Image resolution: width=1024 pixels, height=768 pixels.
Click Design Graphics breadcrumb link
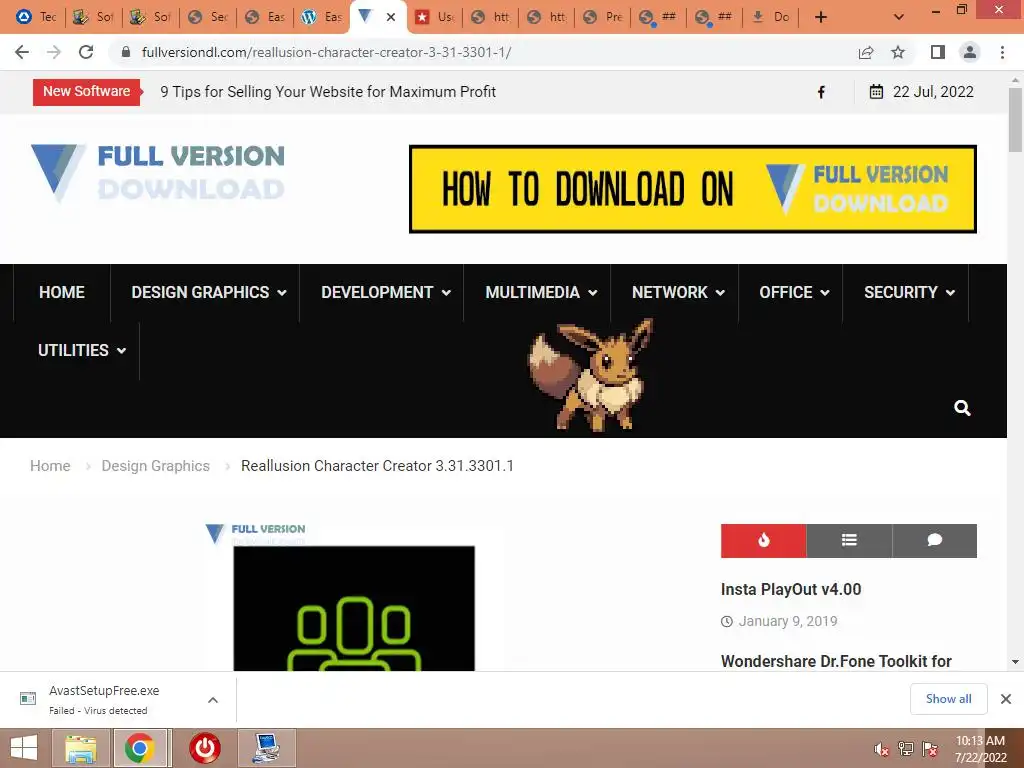tap(155, 466)
